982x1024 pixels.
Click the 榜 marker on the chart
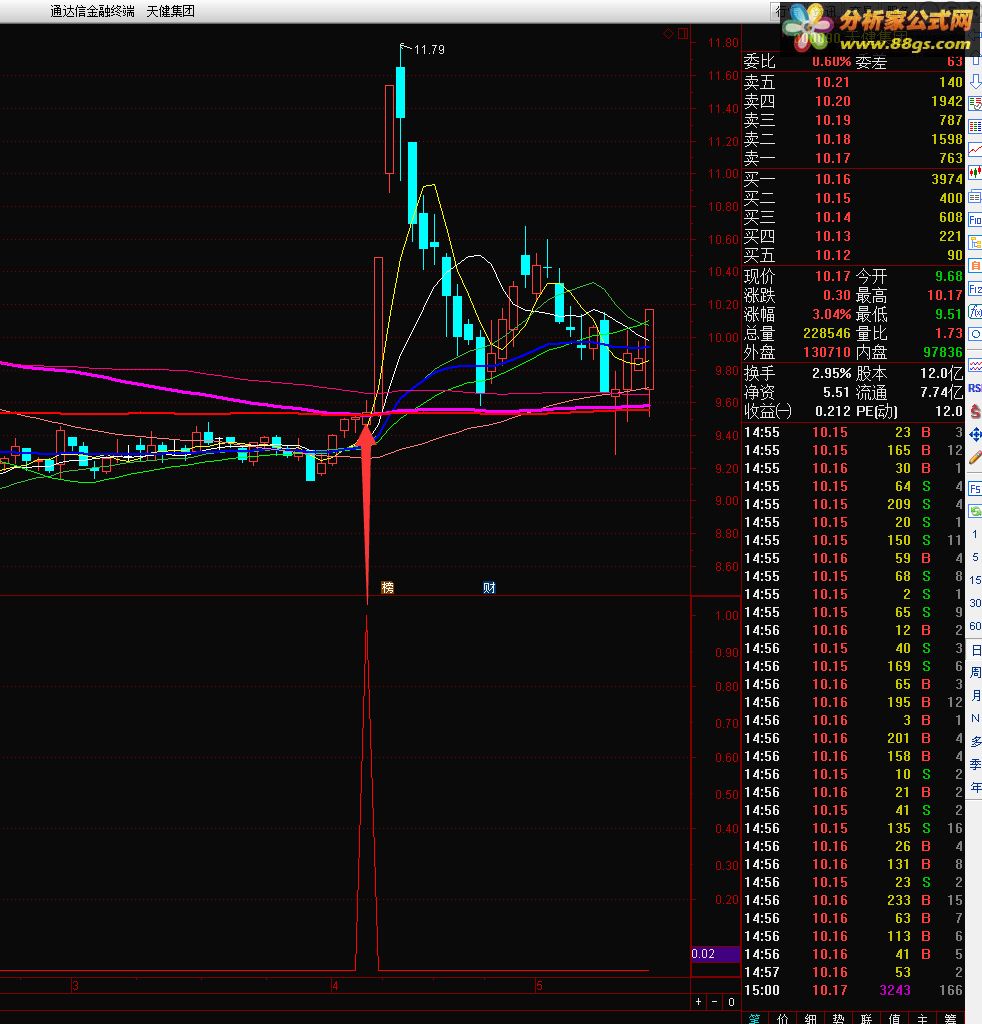pyautogui.click(x=387, y=588)
